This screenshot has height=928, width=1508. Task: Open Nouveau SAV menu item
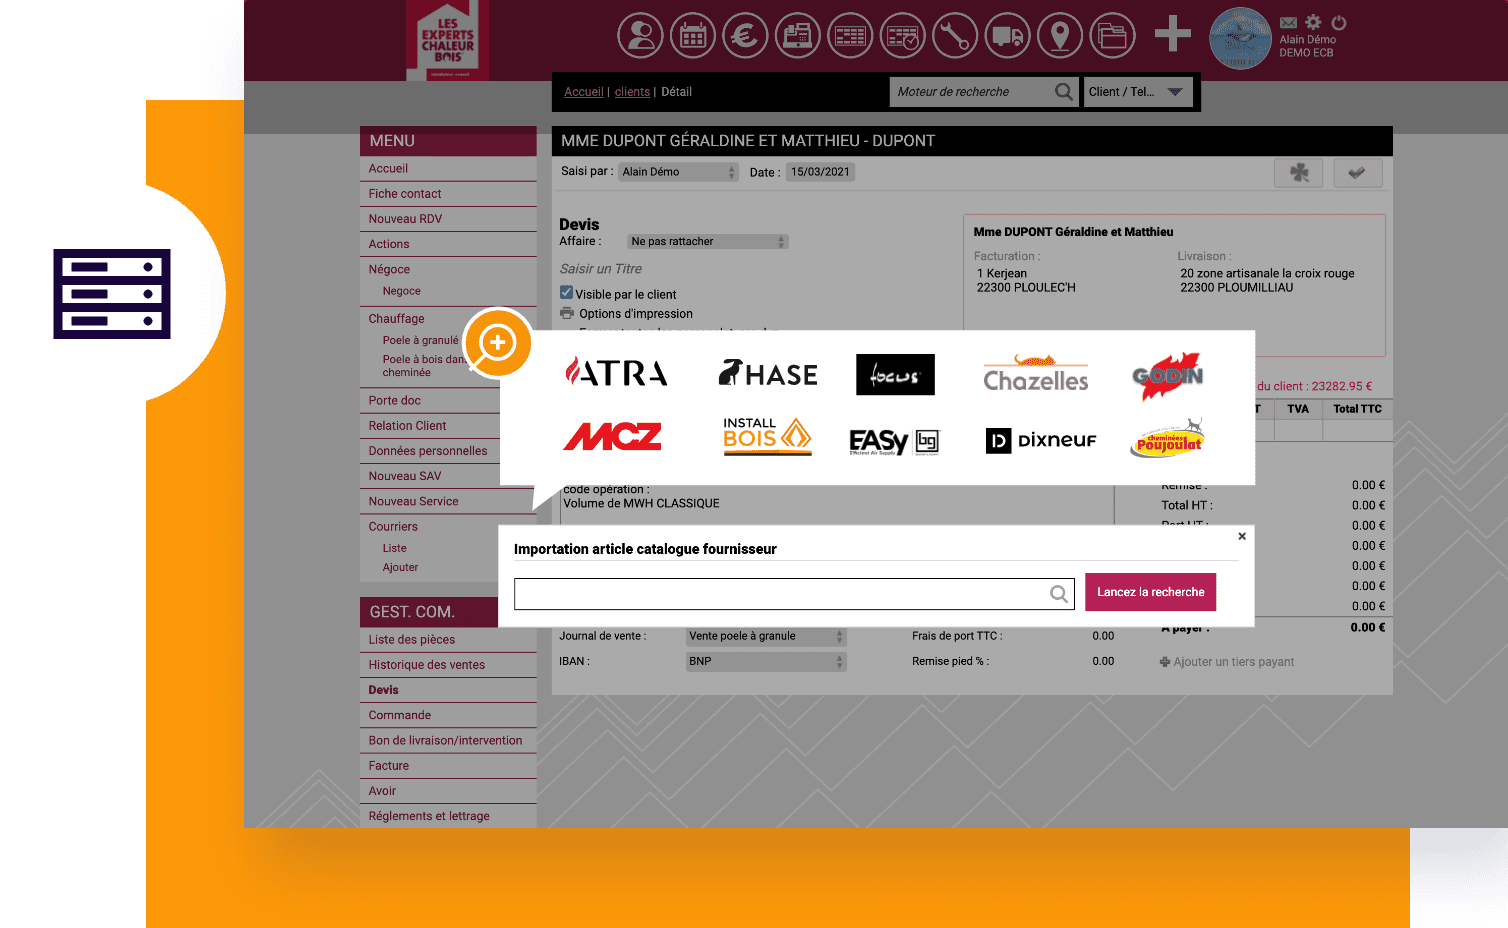430,476
